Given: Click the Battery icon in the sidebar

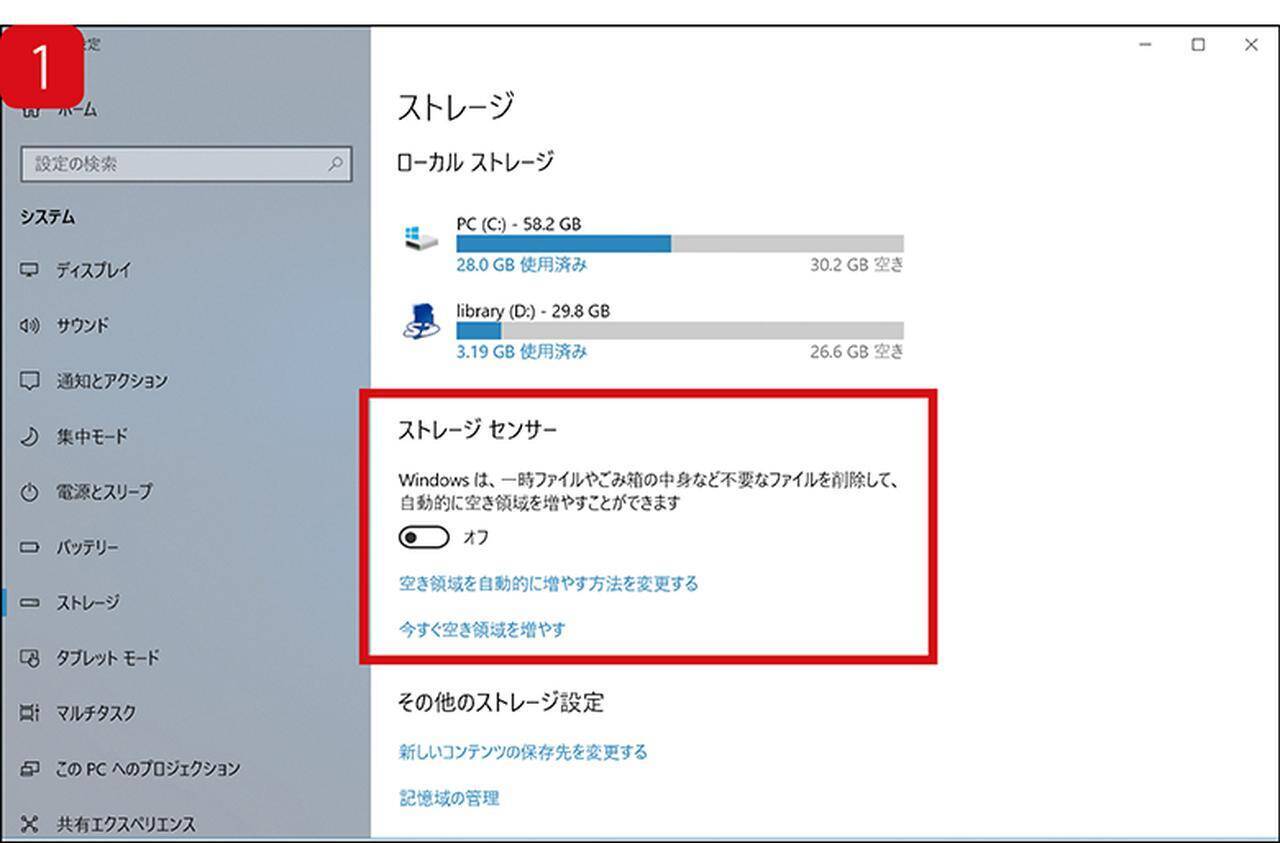Looking at the screenshot, I should click(29, 548).
